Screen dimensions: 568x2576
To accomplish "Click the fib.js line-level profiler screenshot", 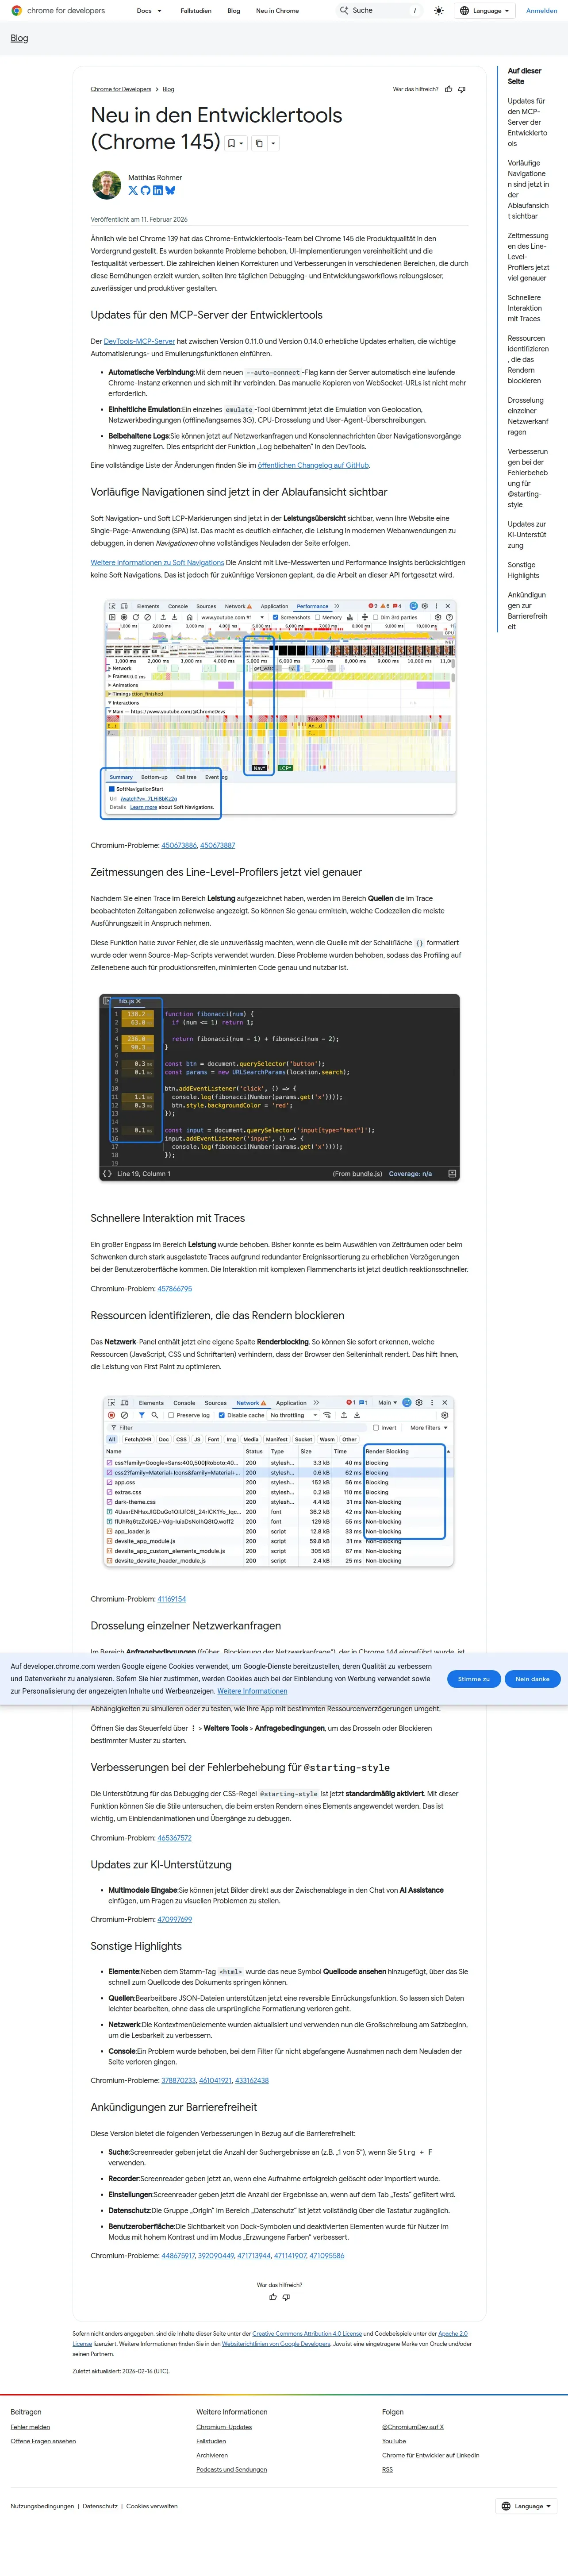I will pyautogui.click(x=280, y=1087).
